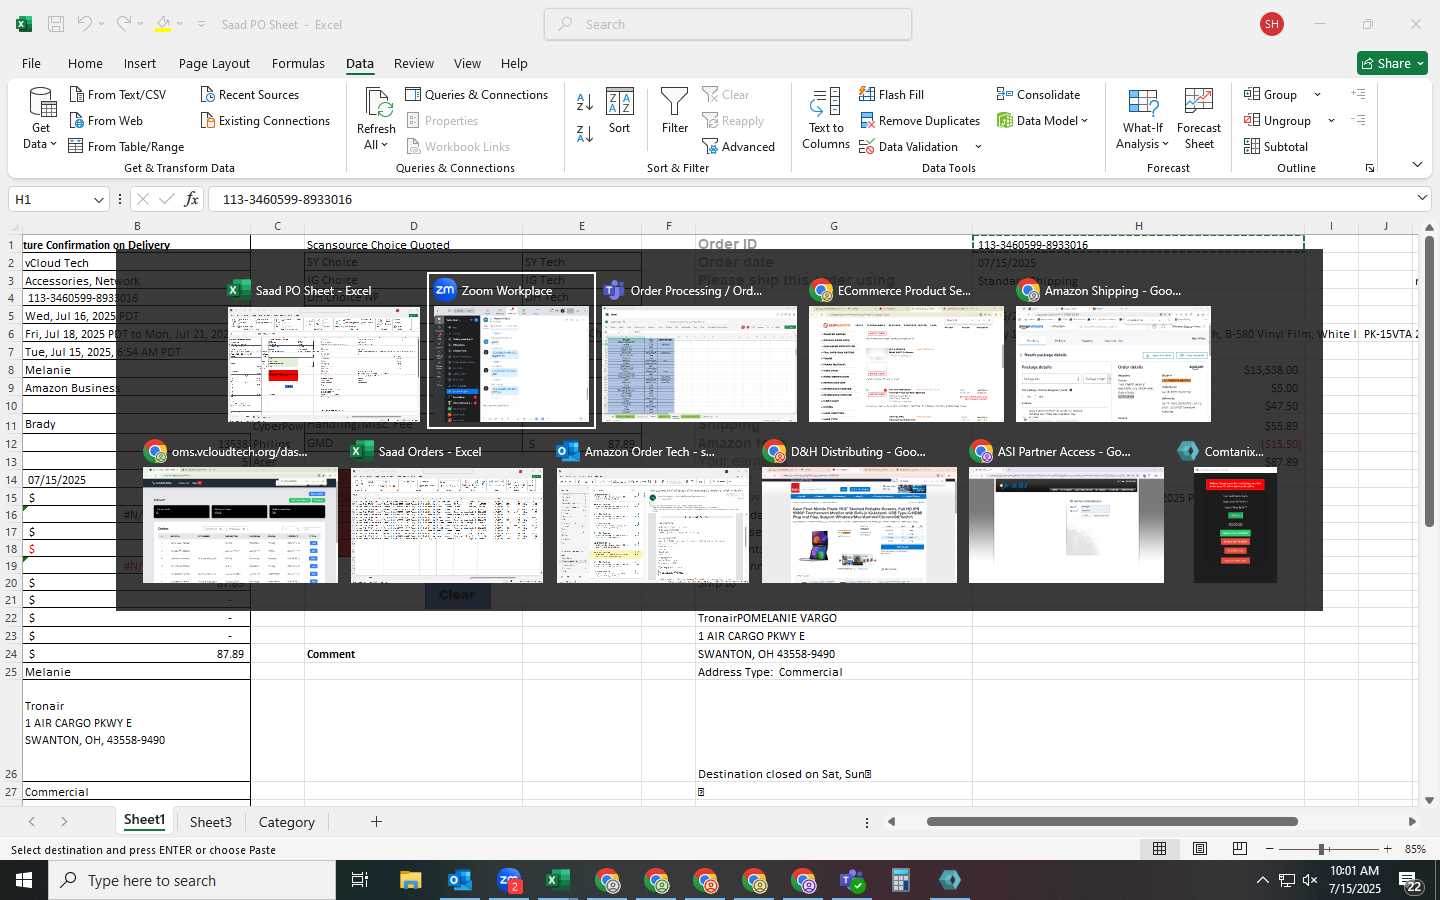Click the horizontal scrollbar thumb
Image resolution: width=1440 pixels, height=900 pixels.
click(1112, 822)
